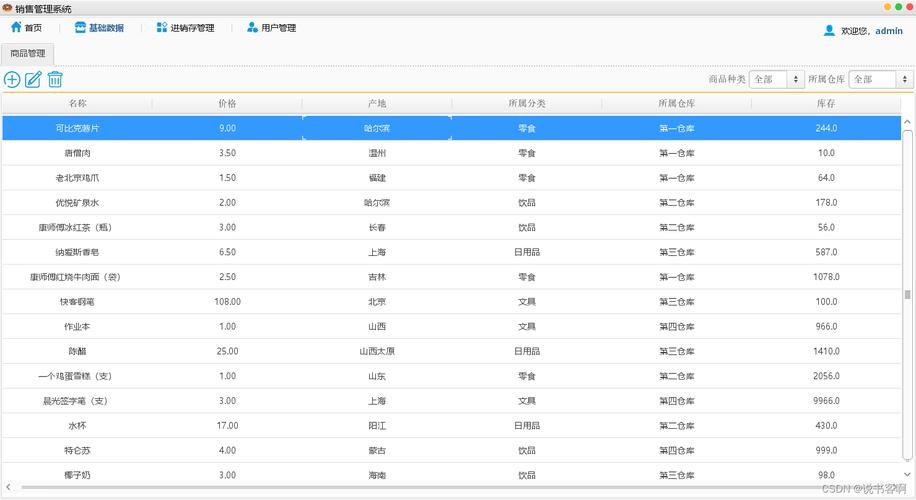Sort by the 价格 column header
This screenshot has width=916, height=500.
(x=227, y=103)
